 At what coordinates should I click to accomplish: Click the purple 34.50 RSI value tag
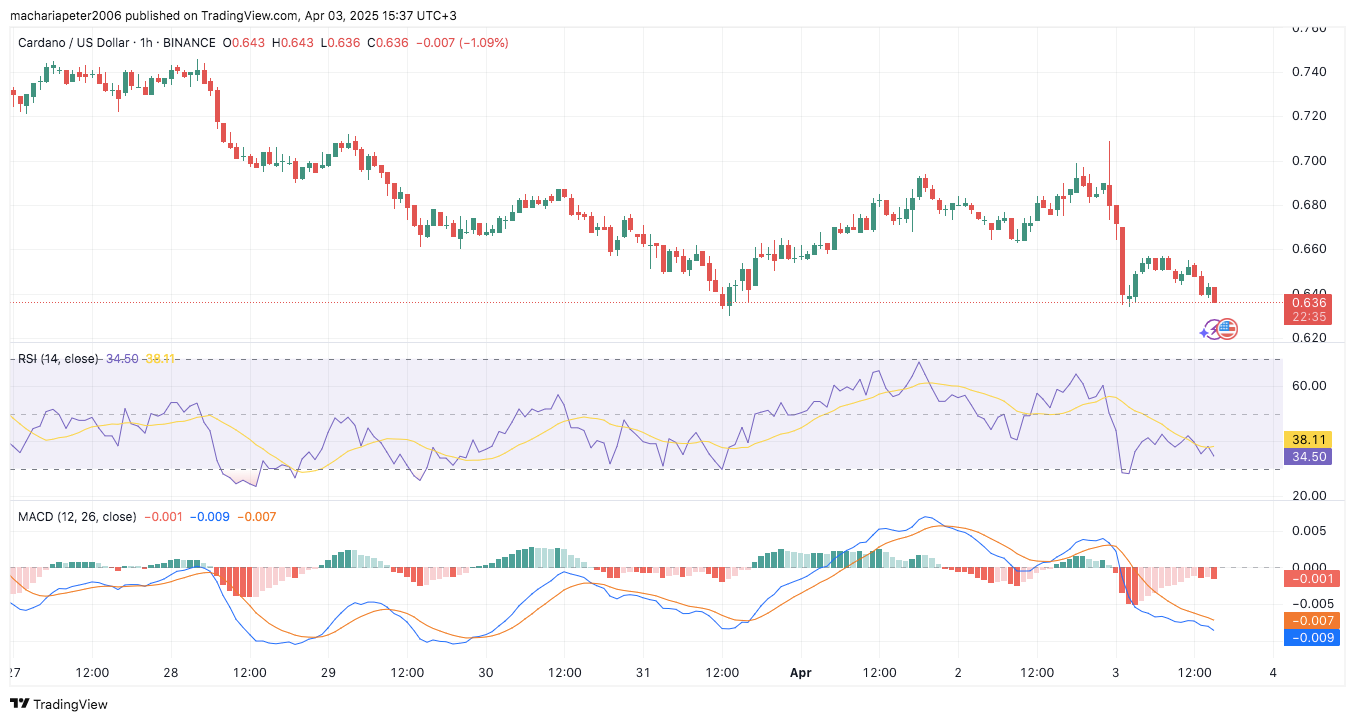tap(1308, 456)
